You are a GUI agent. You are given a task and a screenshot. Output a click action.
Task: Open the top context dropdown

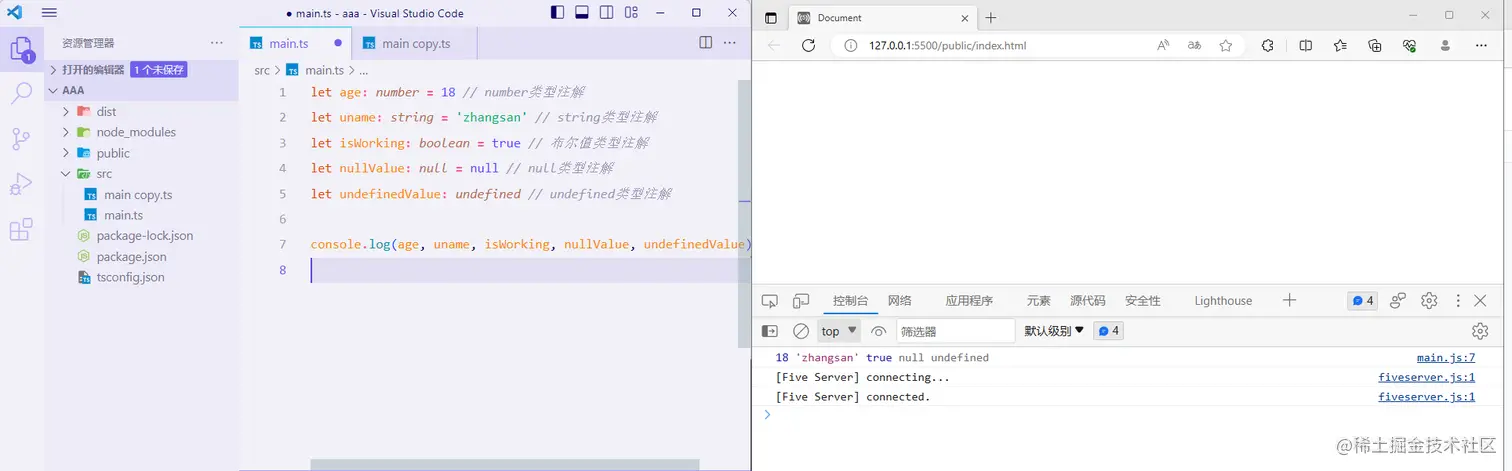(839, 331)
